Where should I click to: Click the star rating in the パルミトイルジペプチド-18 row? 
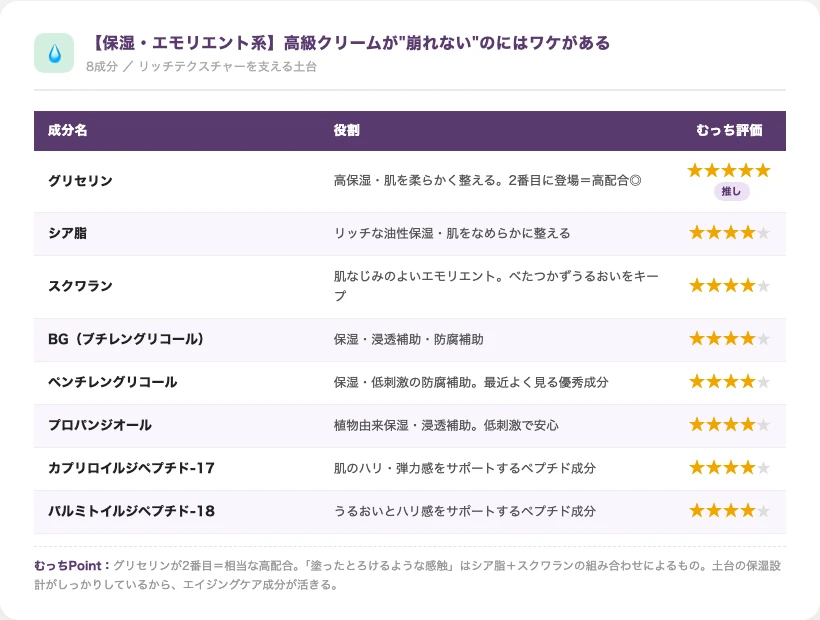point(729,510)
